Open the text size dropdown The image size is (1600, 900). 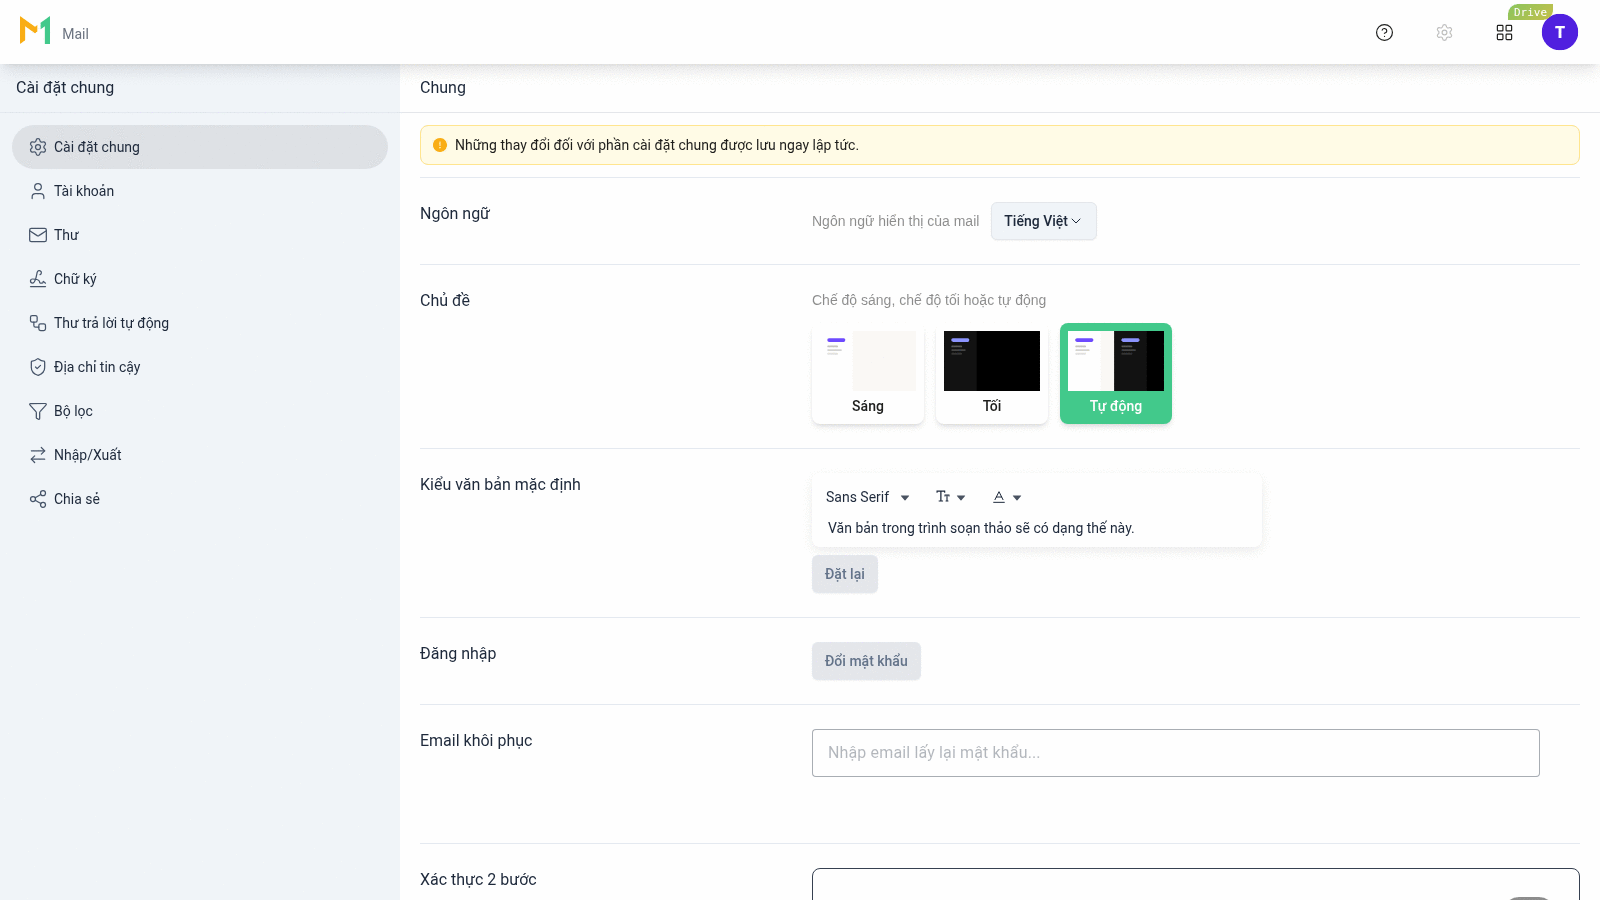pyautogui.click(x=950, y=497)
